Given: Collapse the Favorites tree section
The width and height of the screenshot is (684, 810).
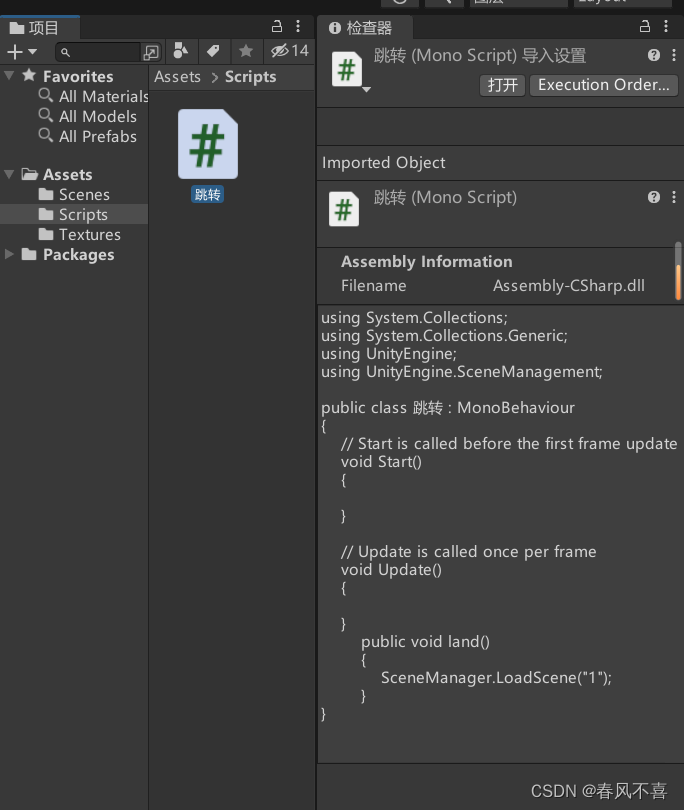Looking at the screenshot, I should [x=9, y=76].
